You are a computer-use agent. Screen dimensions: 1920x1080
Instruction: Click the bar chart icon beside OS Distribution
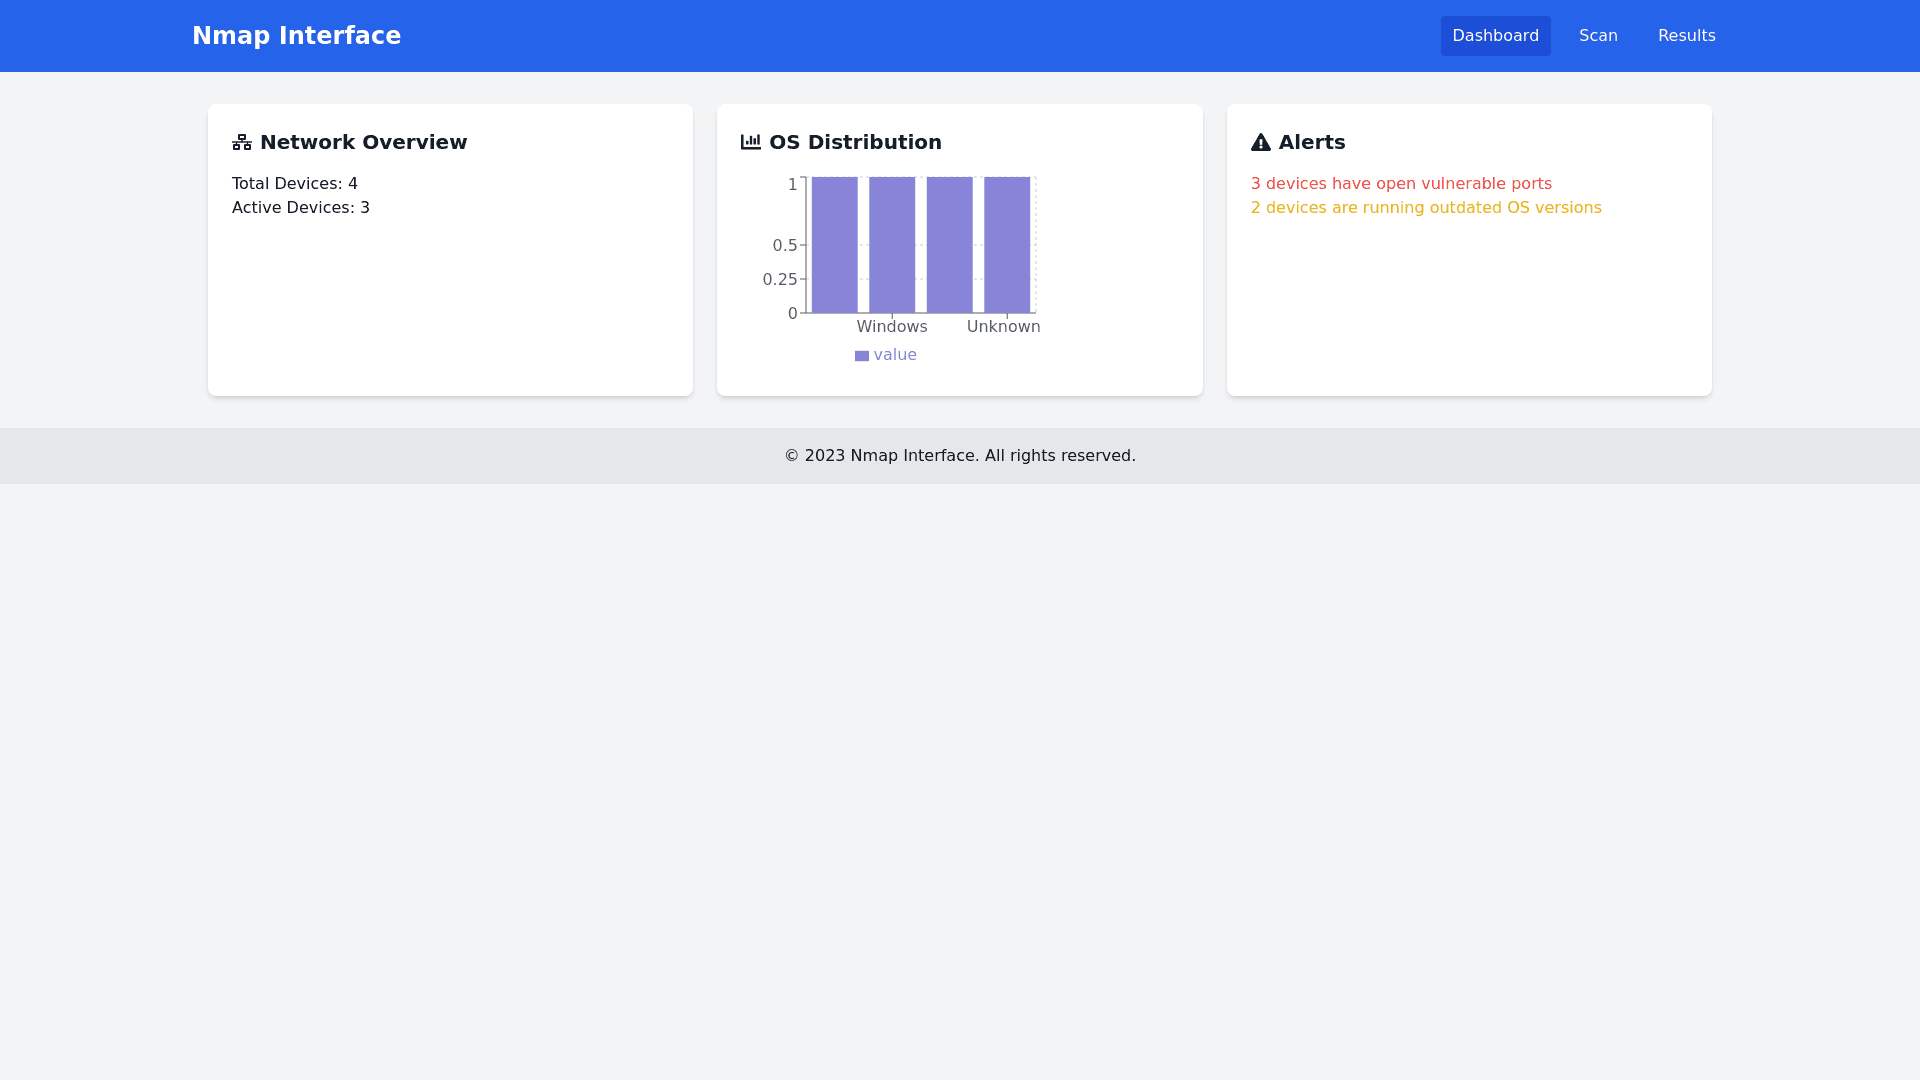pos(750,142)
